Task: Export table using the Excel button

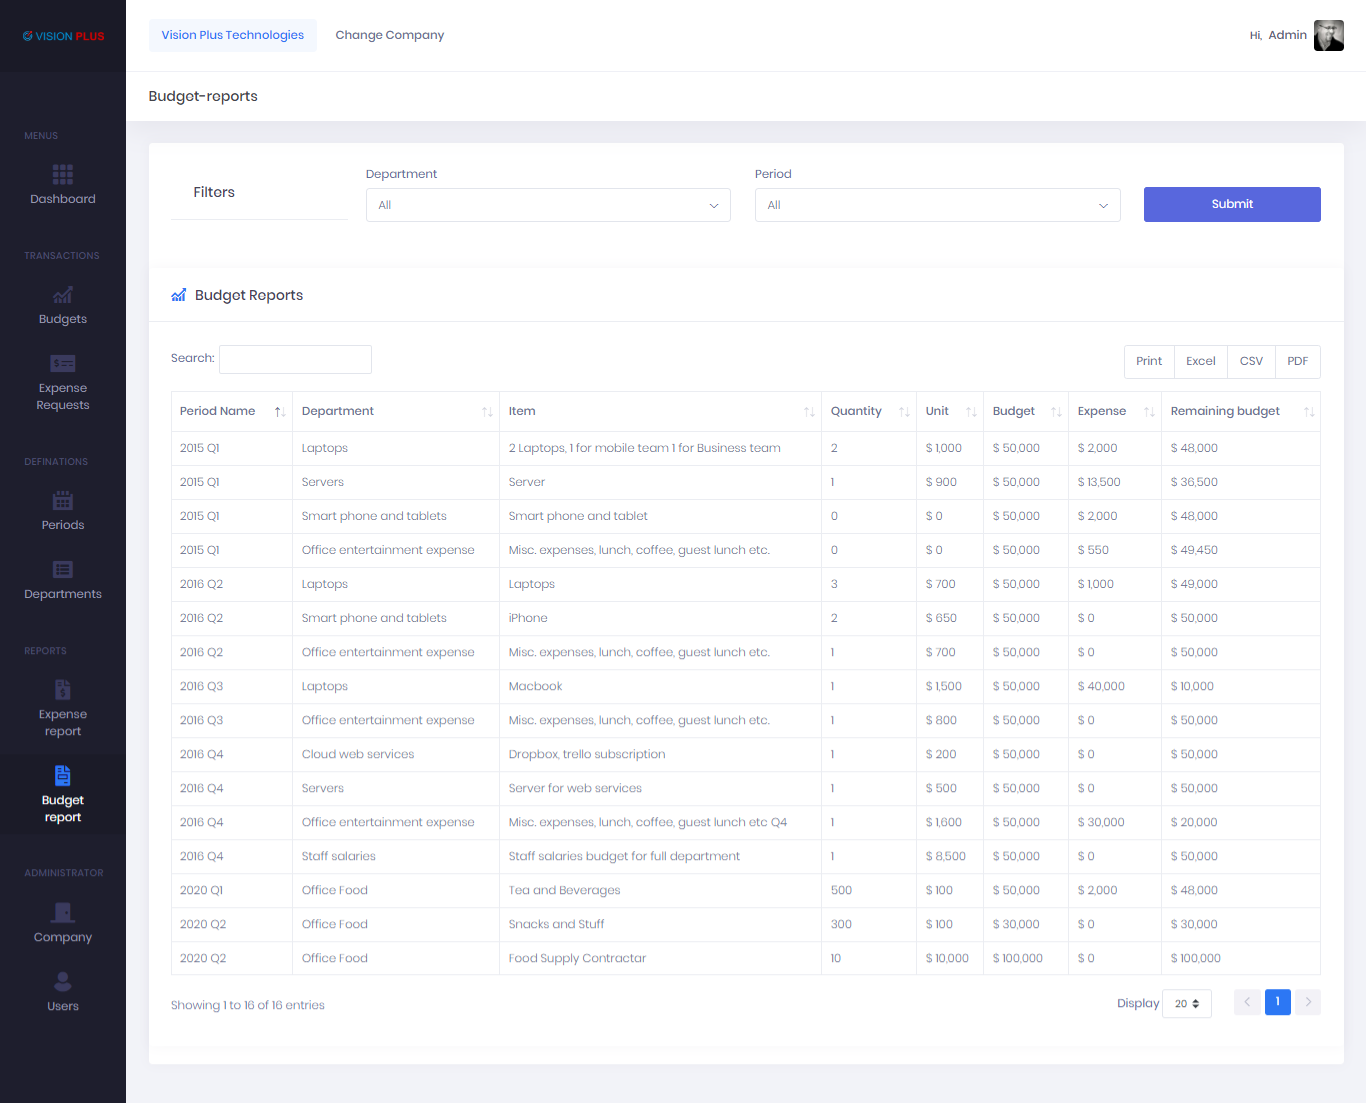Action: tap(1200, 362)
